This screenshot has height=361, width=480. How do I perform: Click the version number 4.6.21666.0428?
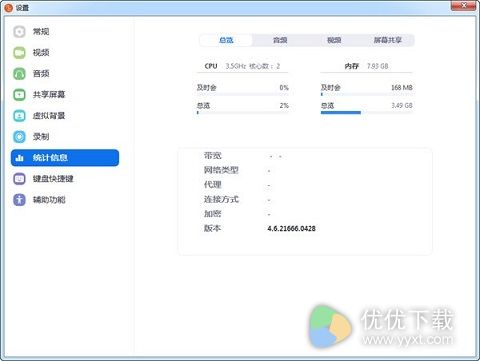[x=291, y=229]
